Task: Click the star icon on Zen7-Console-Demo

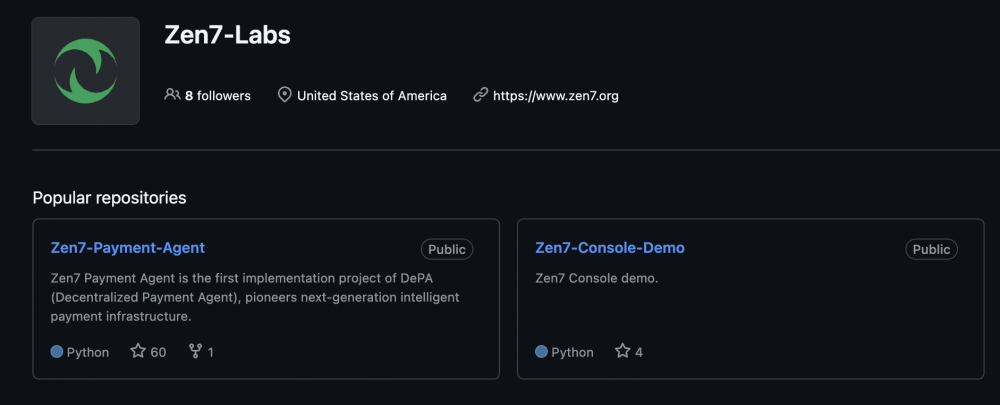Action: [622, 352]
